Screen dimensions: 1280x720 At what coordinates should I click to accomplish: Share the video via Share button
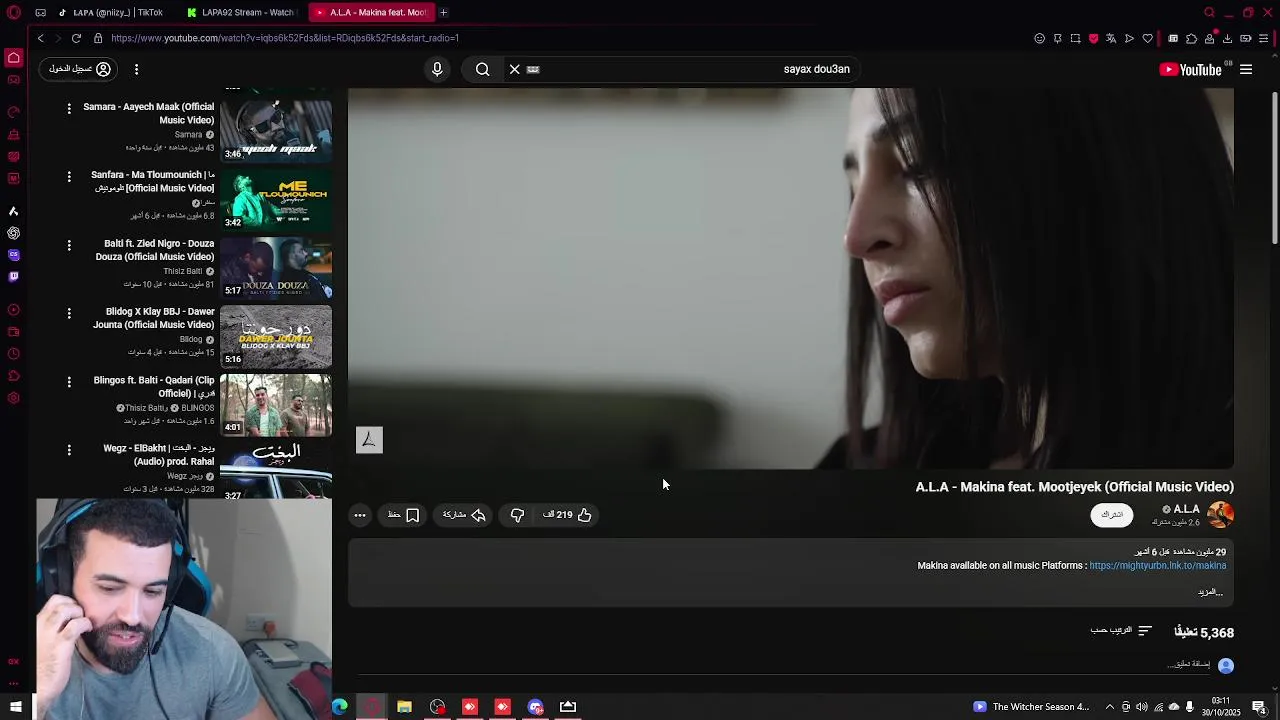(x=464, y=515)
